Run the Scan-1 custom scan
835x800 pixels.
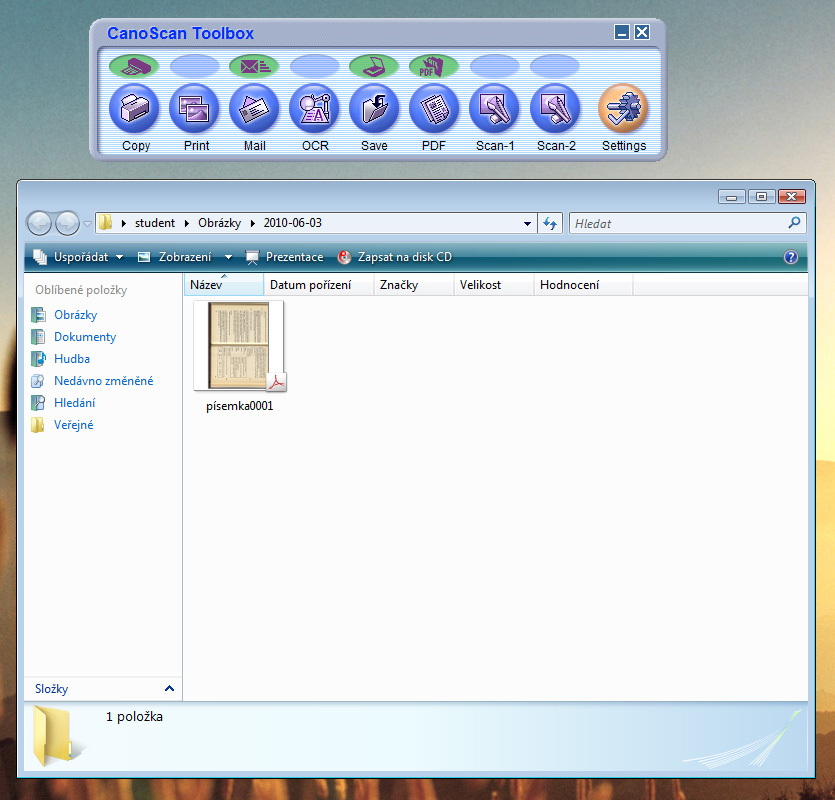pos(494,109)
